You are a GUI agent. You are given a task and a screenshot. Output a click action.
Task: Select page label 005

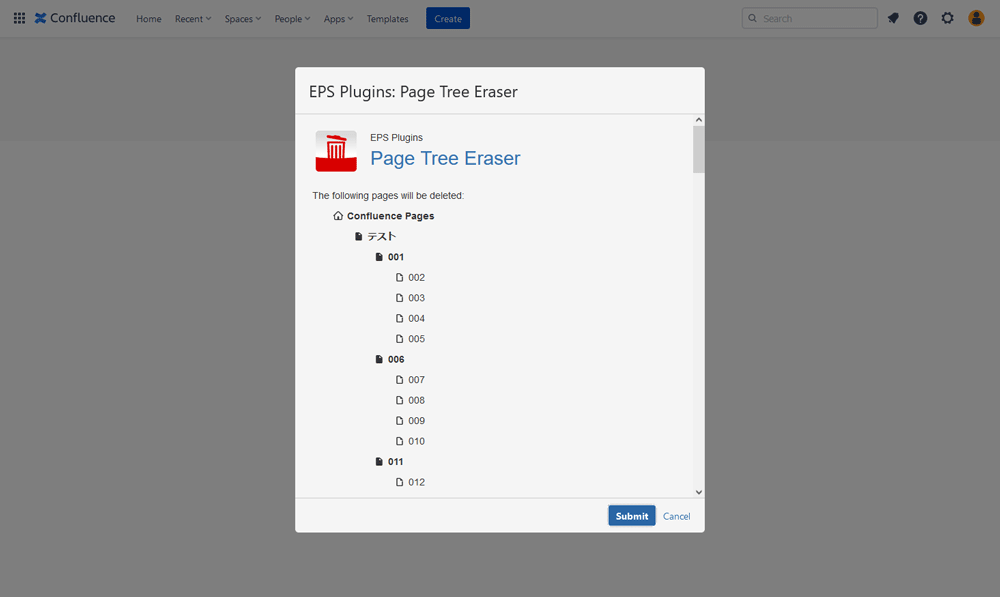pyautogui.click(x=416, y=339)
